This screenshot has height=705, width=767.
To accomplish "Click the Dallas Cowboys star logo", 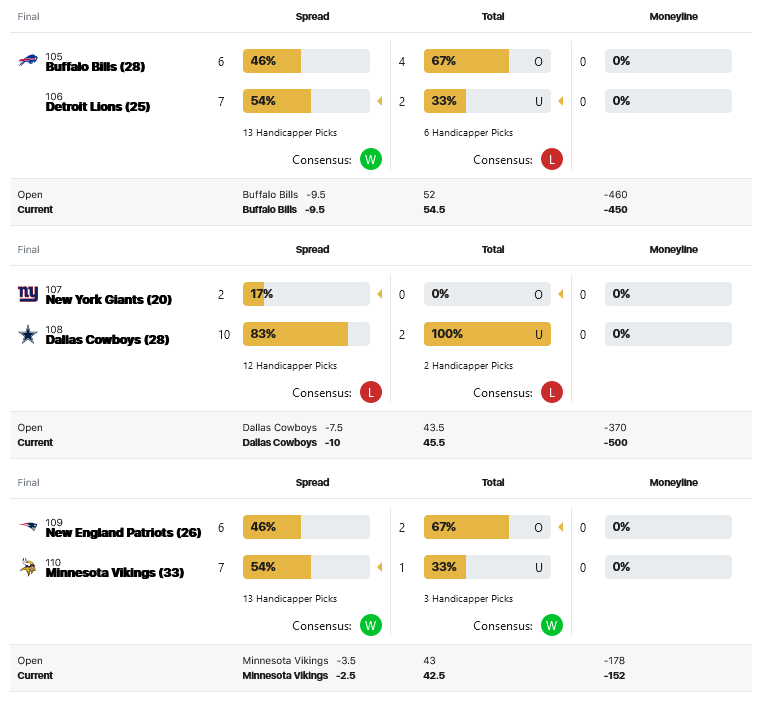I will (28, 334).
